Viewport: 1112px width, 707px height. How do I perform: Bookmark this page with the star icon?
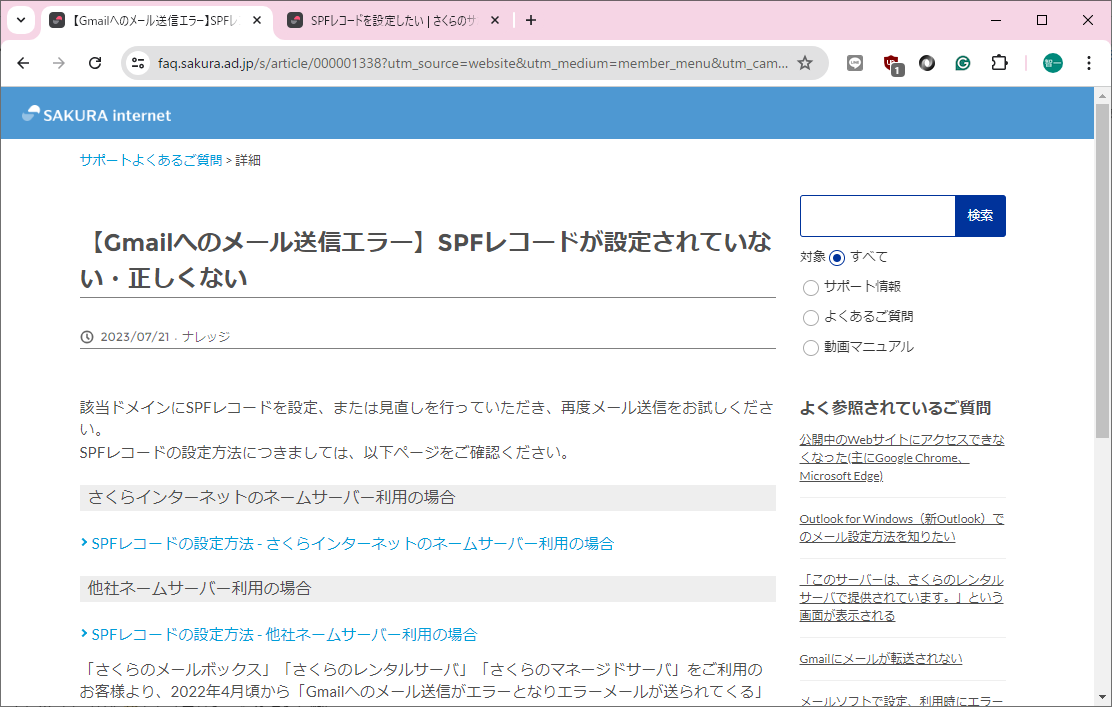coord(805,63)
